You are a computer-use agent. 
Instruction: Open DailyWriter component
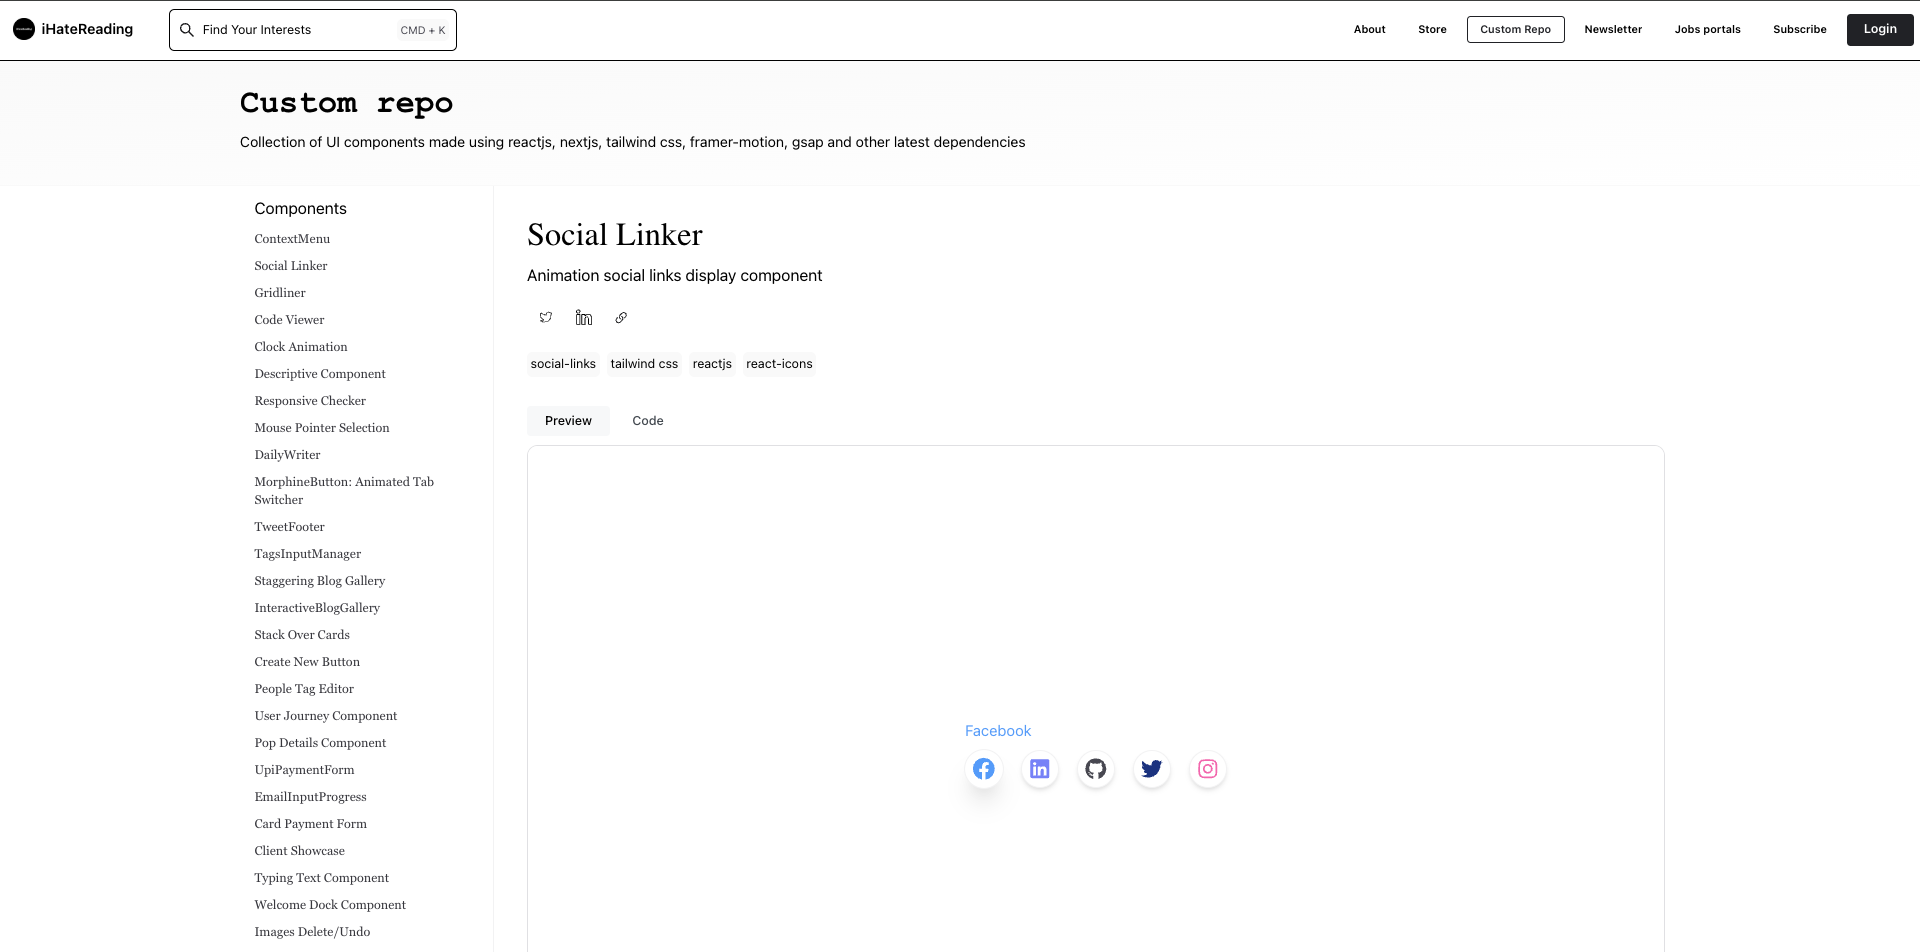[x=287, y=455]
